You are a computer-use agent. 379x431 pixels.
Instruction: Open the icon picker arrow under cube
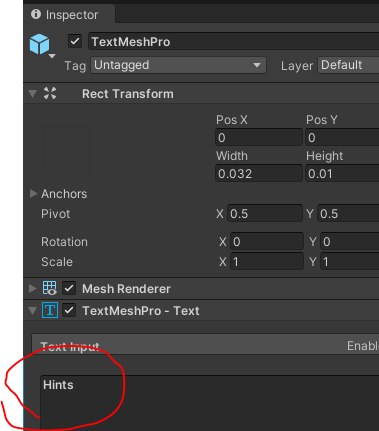[52, 56]
